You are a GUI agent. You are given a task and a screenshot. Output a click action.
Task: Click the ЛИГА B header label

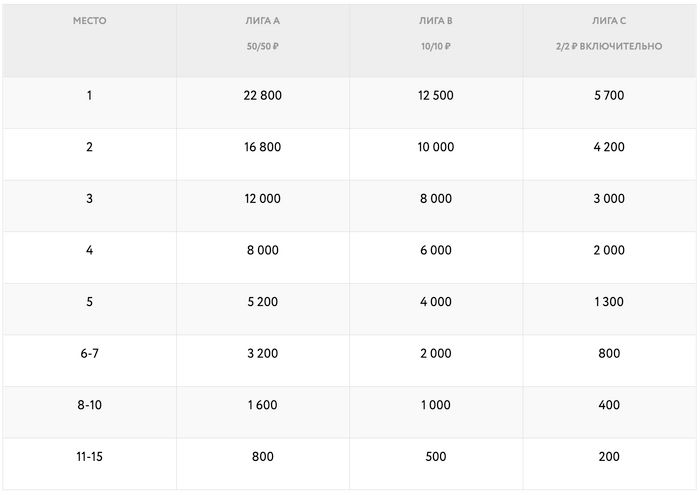point(436,21)
